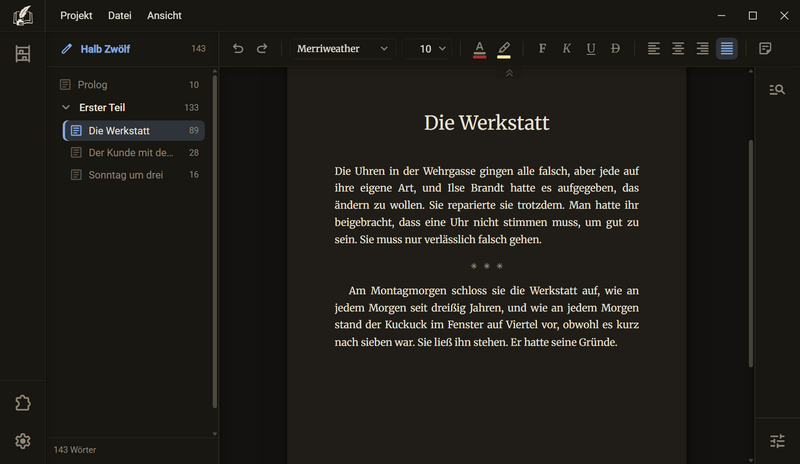
Task: Apply the red text color
Action: click(x=479, y=50)
